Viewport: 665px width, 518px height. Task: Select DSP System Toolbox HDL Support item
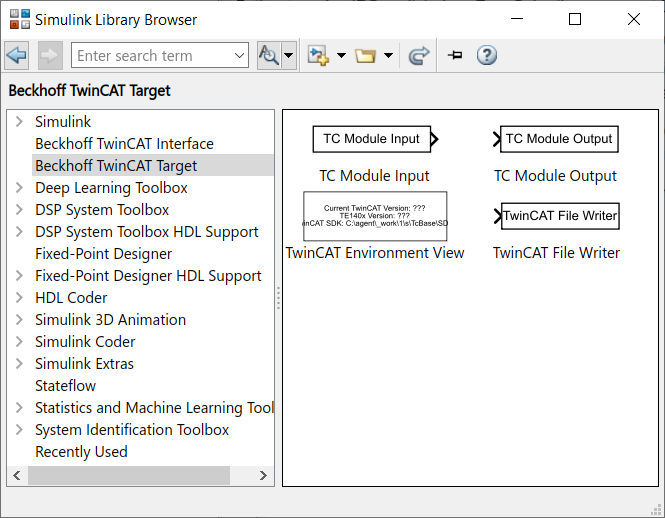147,232
